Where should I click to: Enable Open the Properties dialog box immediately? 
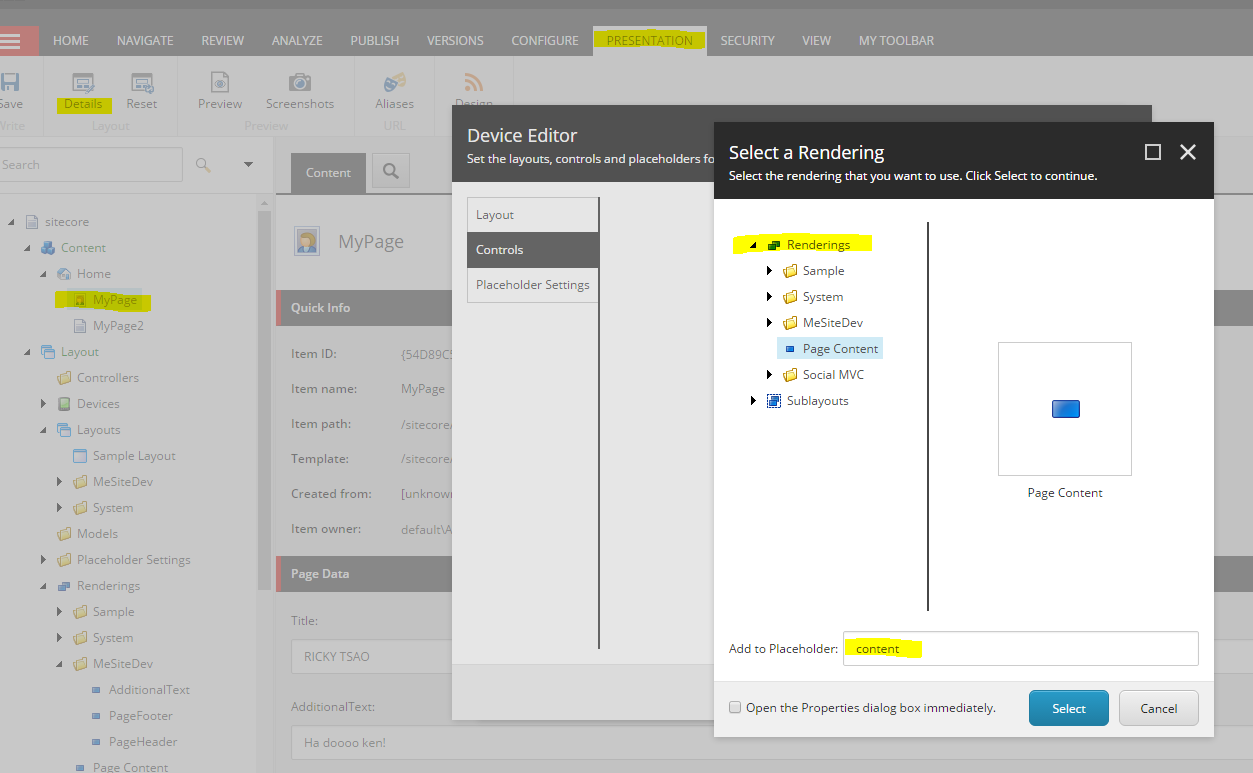735,708
